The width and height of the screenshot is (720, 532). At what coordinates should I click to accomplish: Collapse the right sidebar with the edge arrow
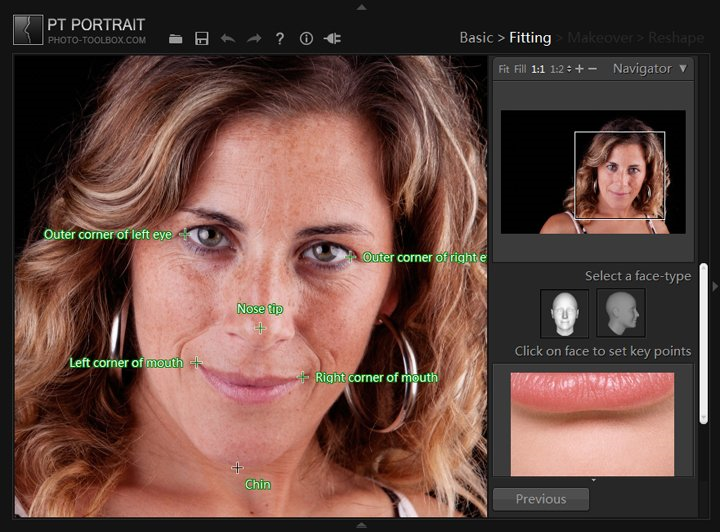(x=714, y=283)
